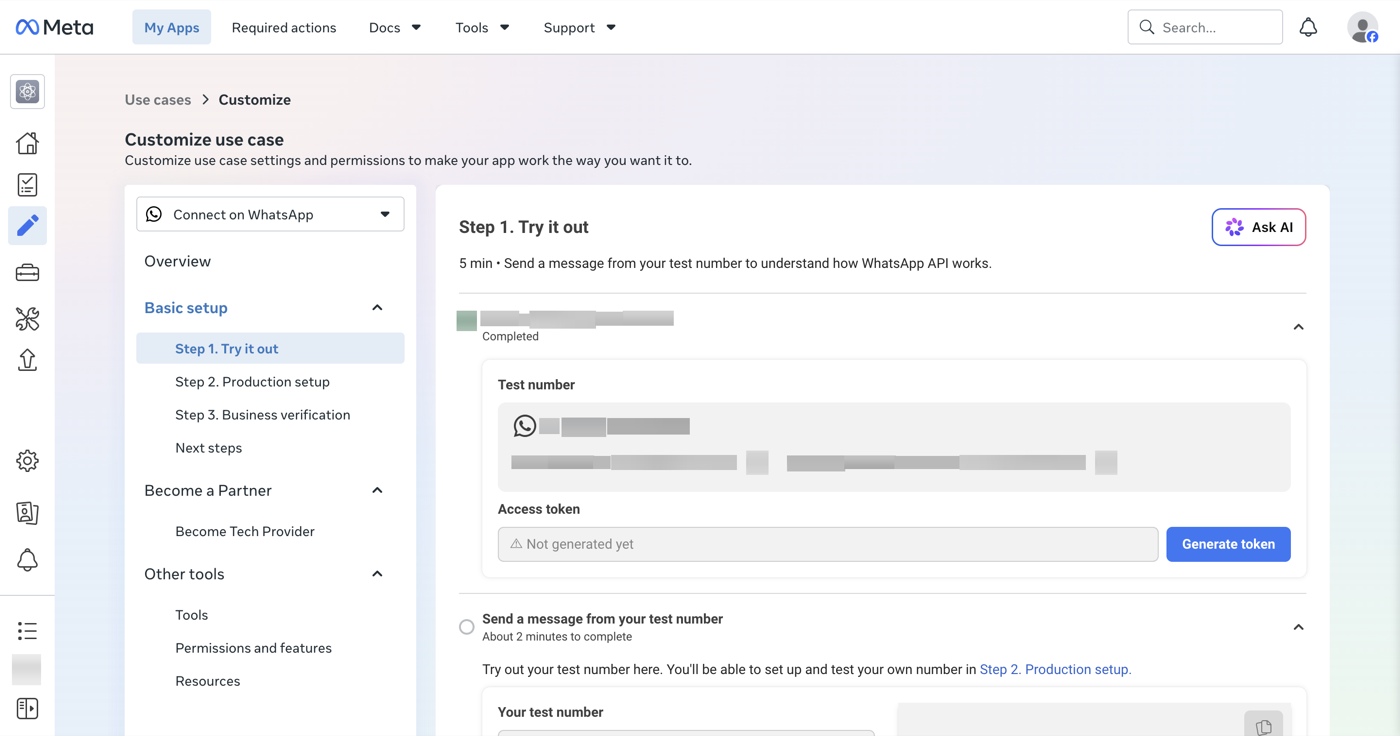
Task: Click the Ask AI button
Action: pos(1259,227)
